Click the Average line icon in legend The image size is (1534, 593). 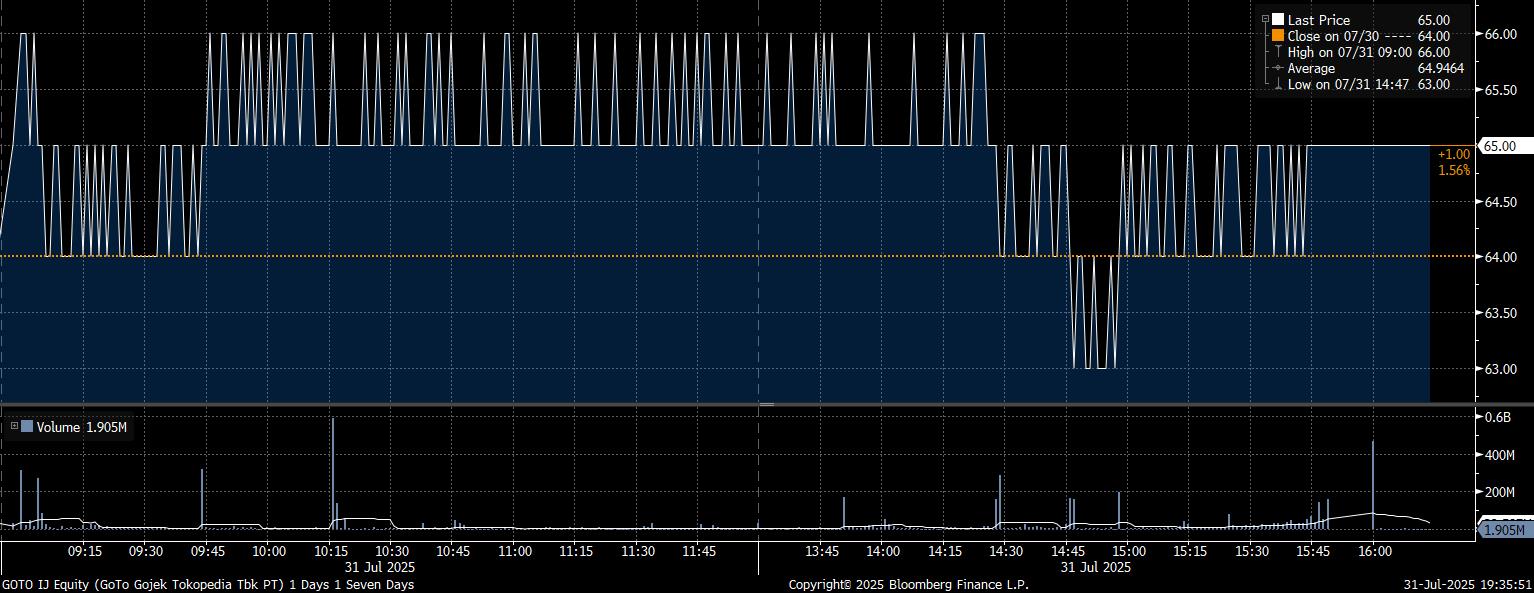tap(1277, 68)
